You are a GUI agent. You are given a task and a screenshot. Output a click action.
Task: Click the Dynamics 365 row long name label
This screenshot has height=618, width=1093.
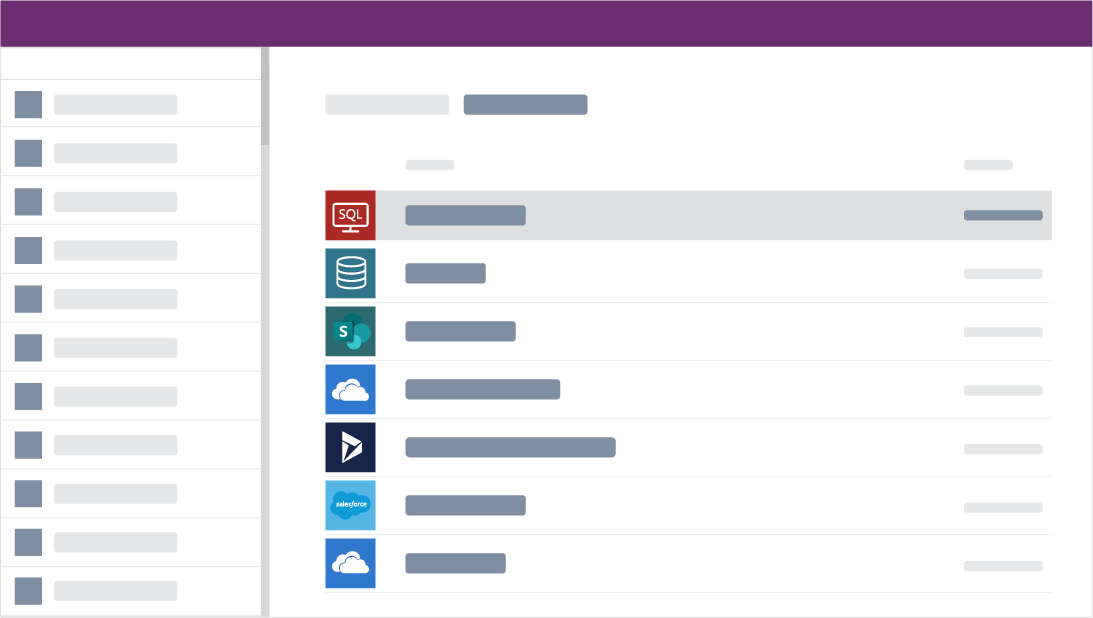(x=510, y=447)
